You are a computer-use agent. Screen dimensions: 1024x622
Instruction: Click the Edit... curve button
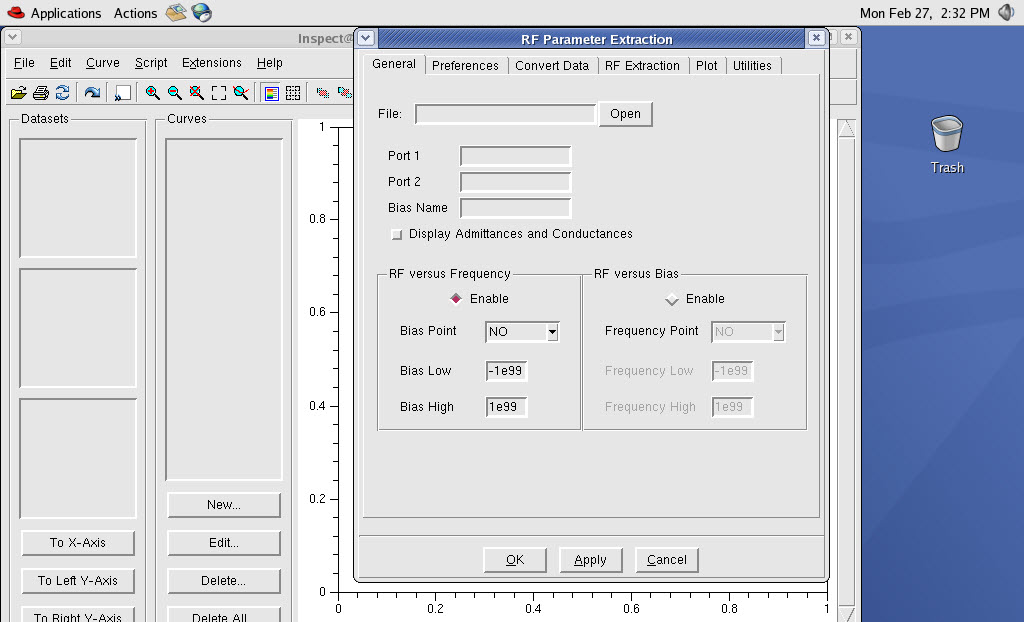click(224, 542)
